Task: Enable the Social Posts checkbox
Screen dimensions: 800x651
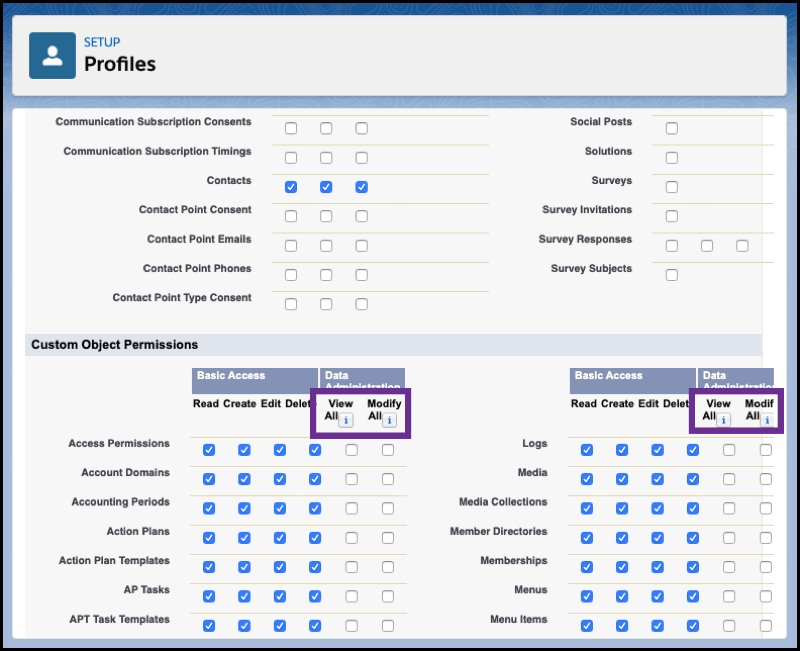Action: coord(671,128)
